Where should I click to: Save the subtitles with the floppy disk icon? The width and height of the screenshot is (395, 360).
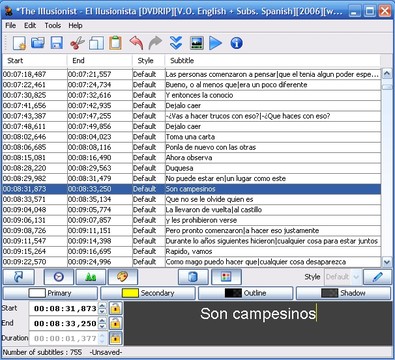pos(57,43)
